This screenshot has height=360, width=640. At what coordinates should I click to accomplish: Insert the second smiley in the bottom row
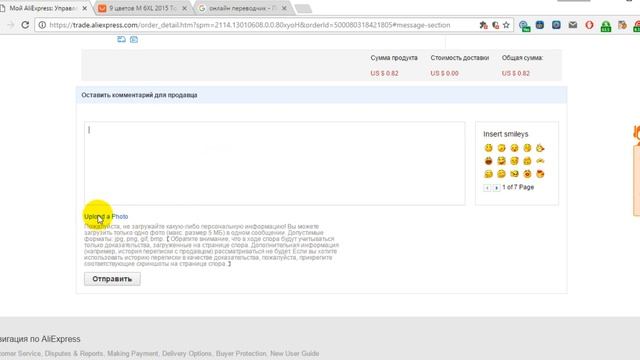point(501,174)
